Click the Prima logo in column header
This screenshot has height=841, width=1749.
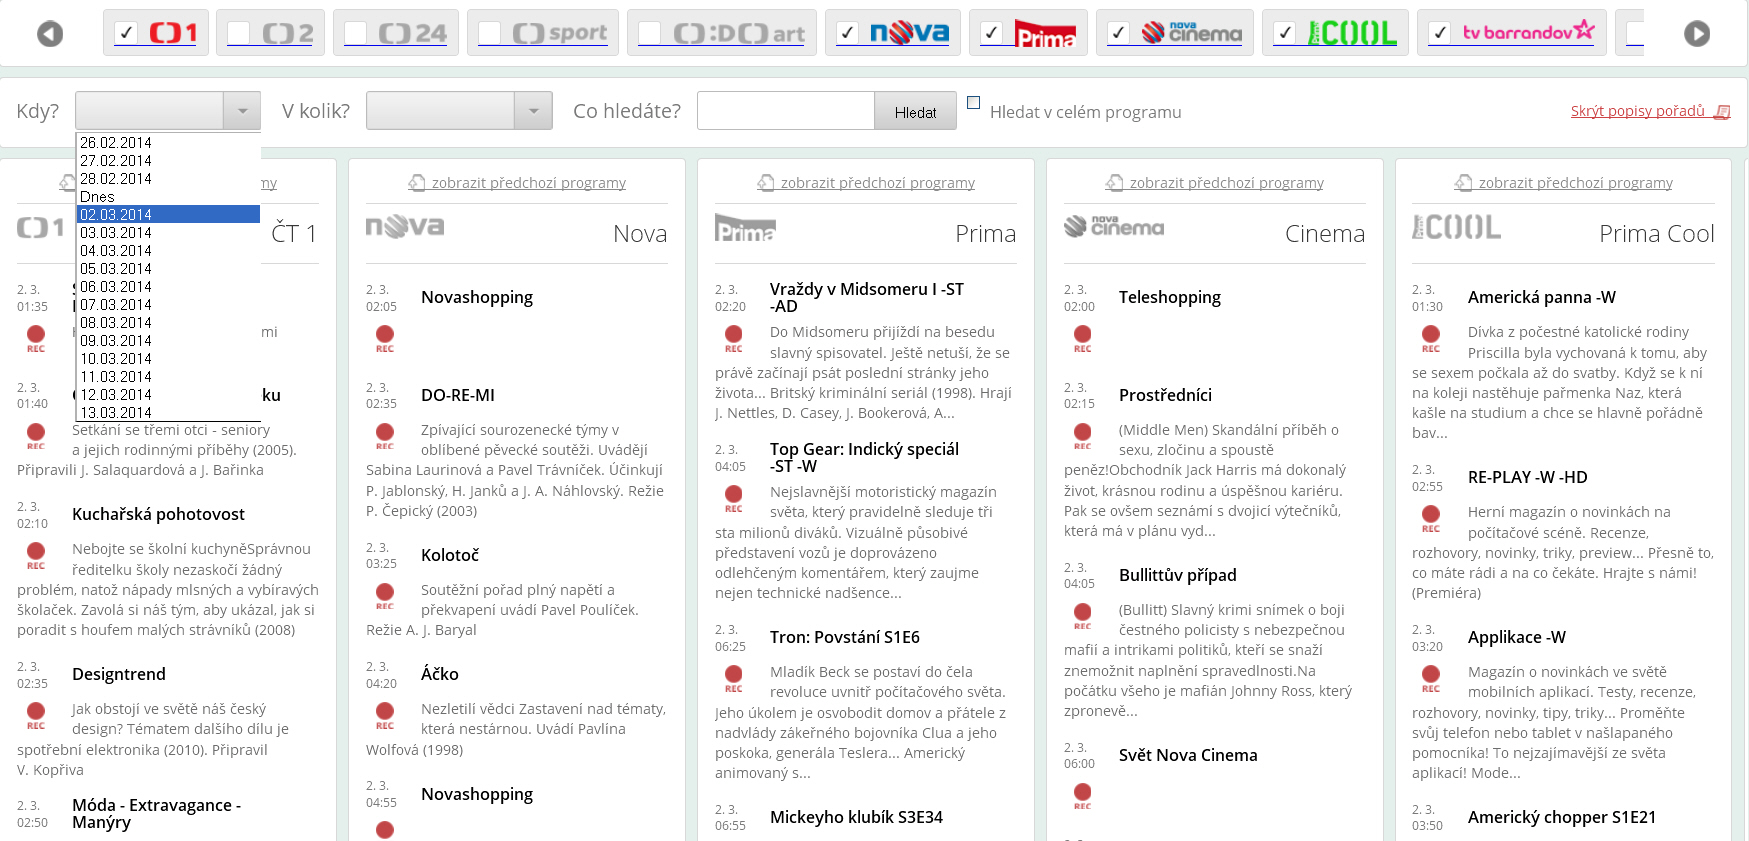pos(745,228)
